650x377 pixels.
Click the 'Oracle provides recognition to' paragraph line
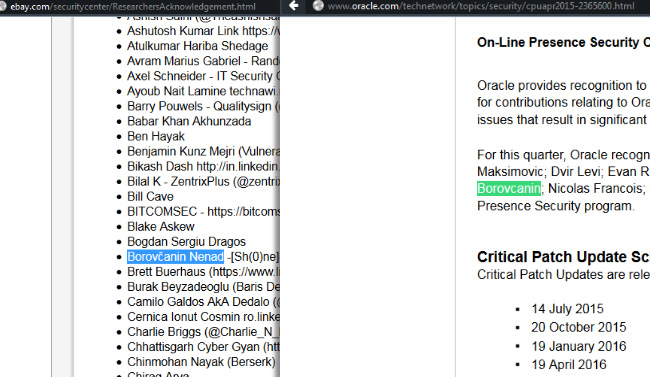(562, 86)
